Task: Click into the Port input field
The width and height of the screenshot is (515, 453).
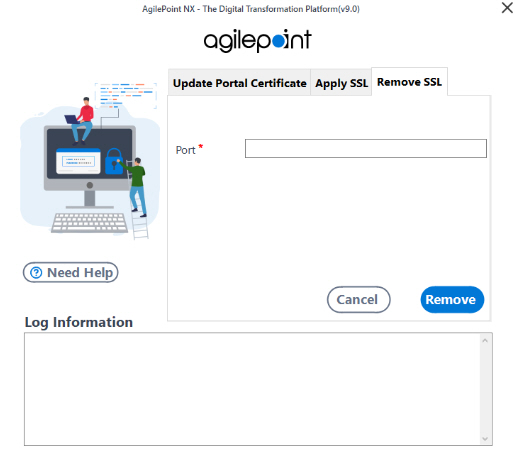Action: coord(366,148)
